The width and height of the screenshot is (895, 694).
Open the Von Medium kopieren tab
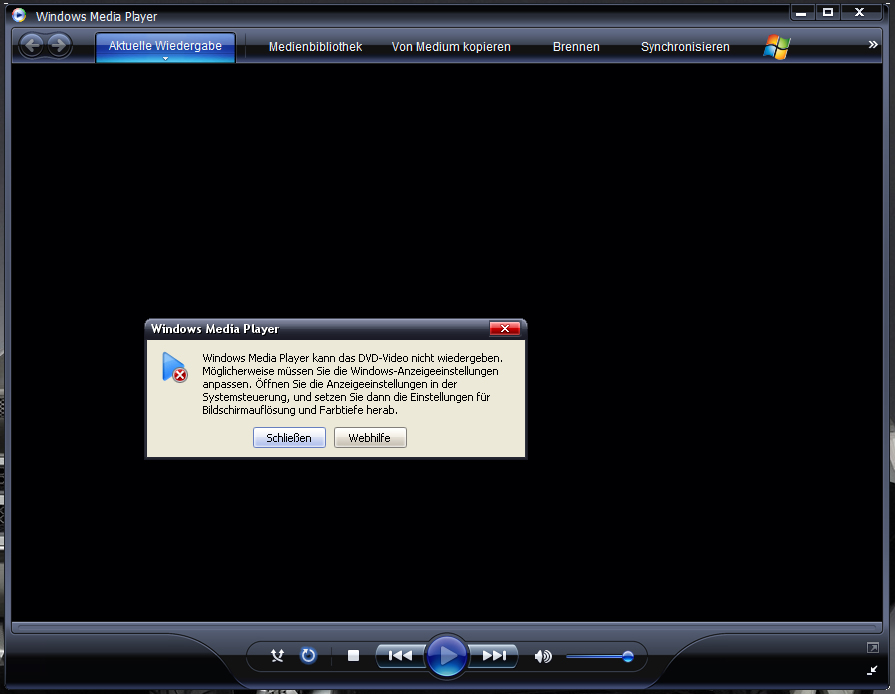[x=451, y=47]
